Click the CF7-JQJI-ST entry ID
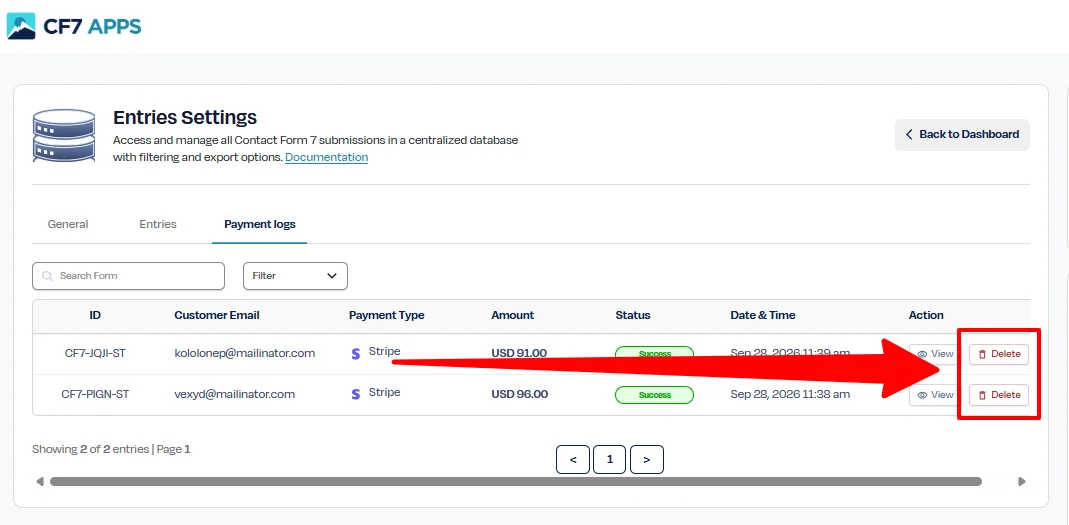This screenshot has width=1069, height=525. (x=95, y=353)
